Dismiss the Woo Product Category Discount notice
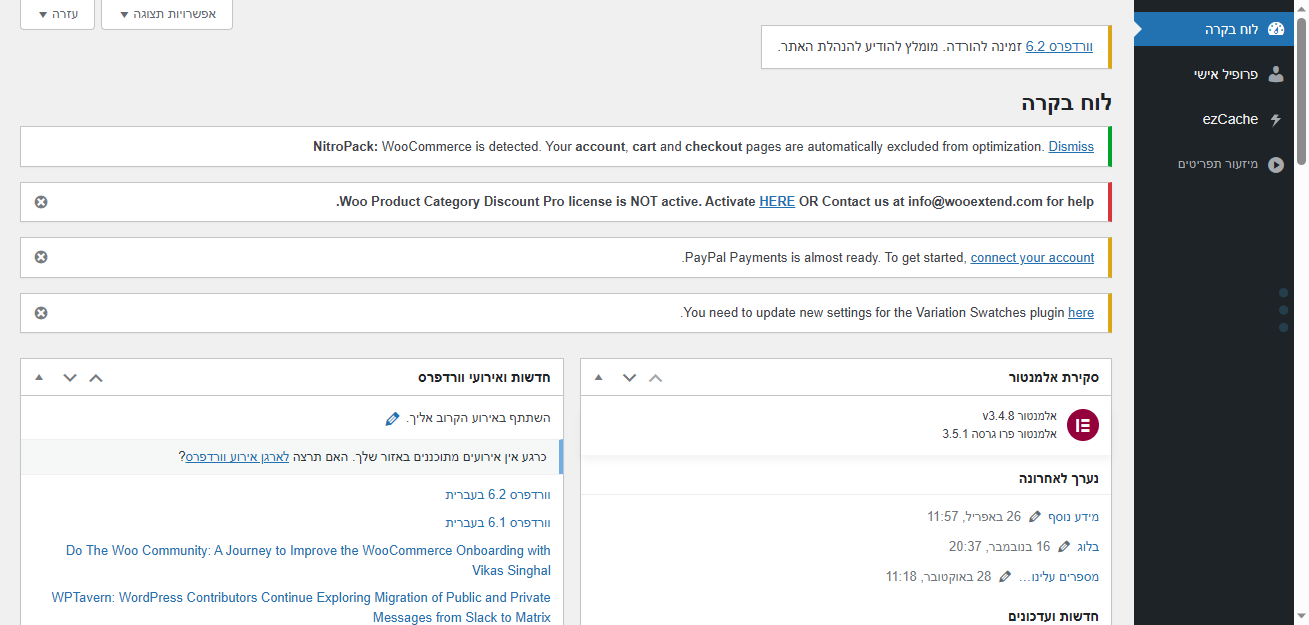This screenshot has width=1309, height=625. pyautogui.click(x=41, y=202)
